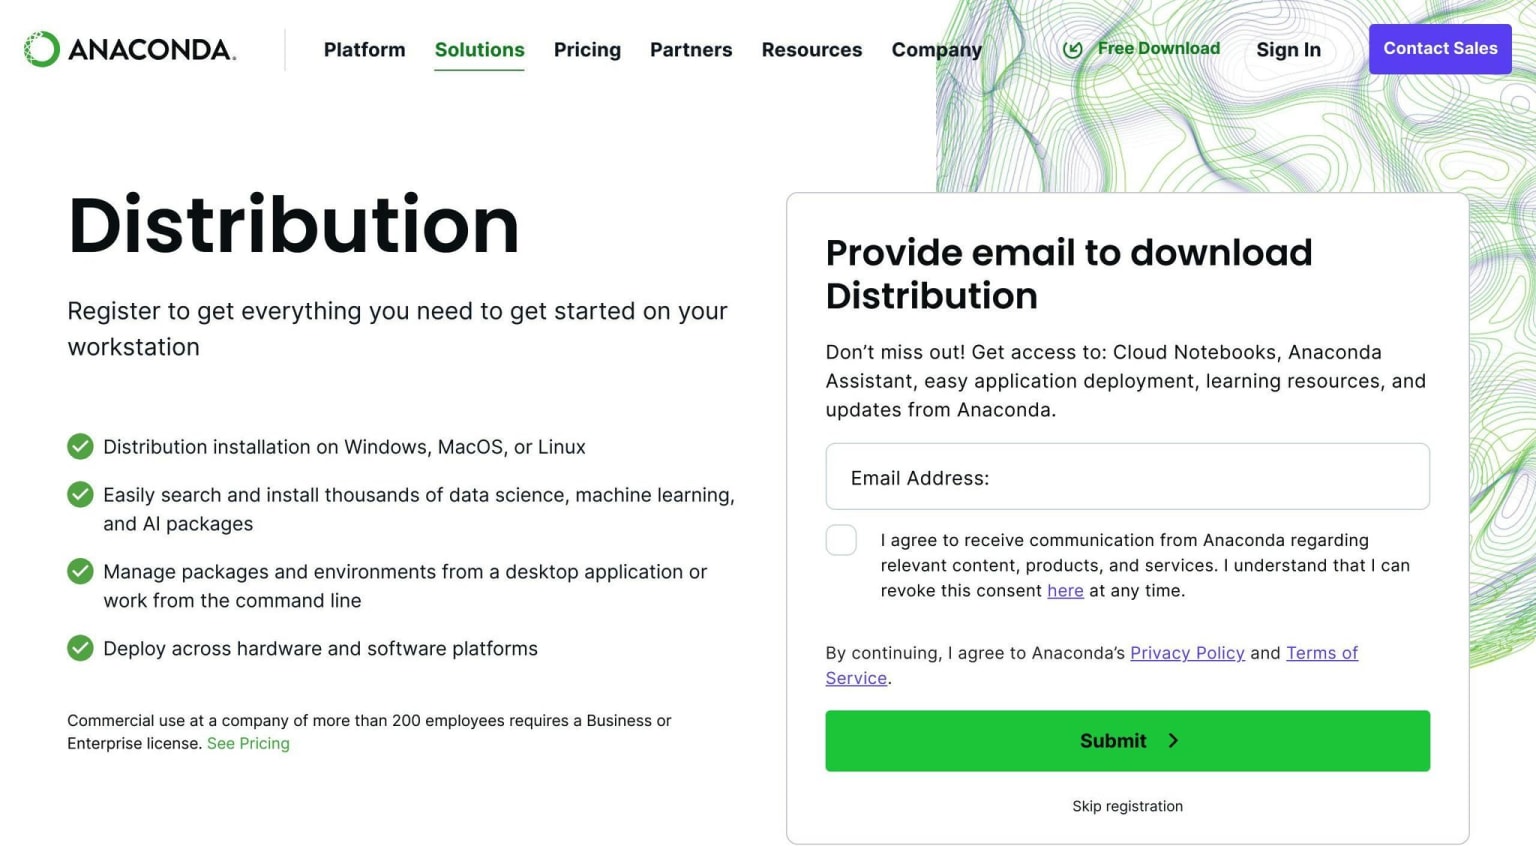Go to the Pricing nav item
The height and width of the screenshot is (864, 1536).
tap(587, 49)
